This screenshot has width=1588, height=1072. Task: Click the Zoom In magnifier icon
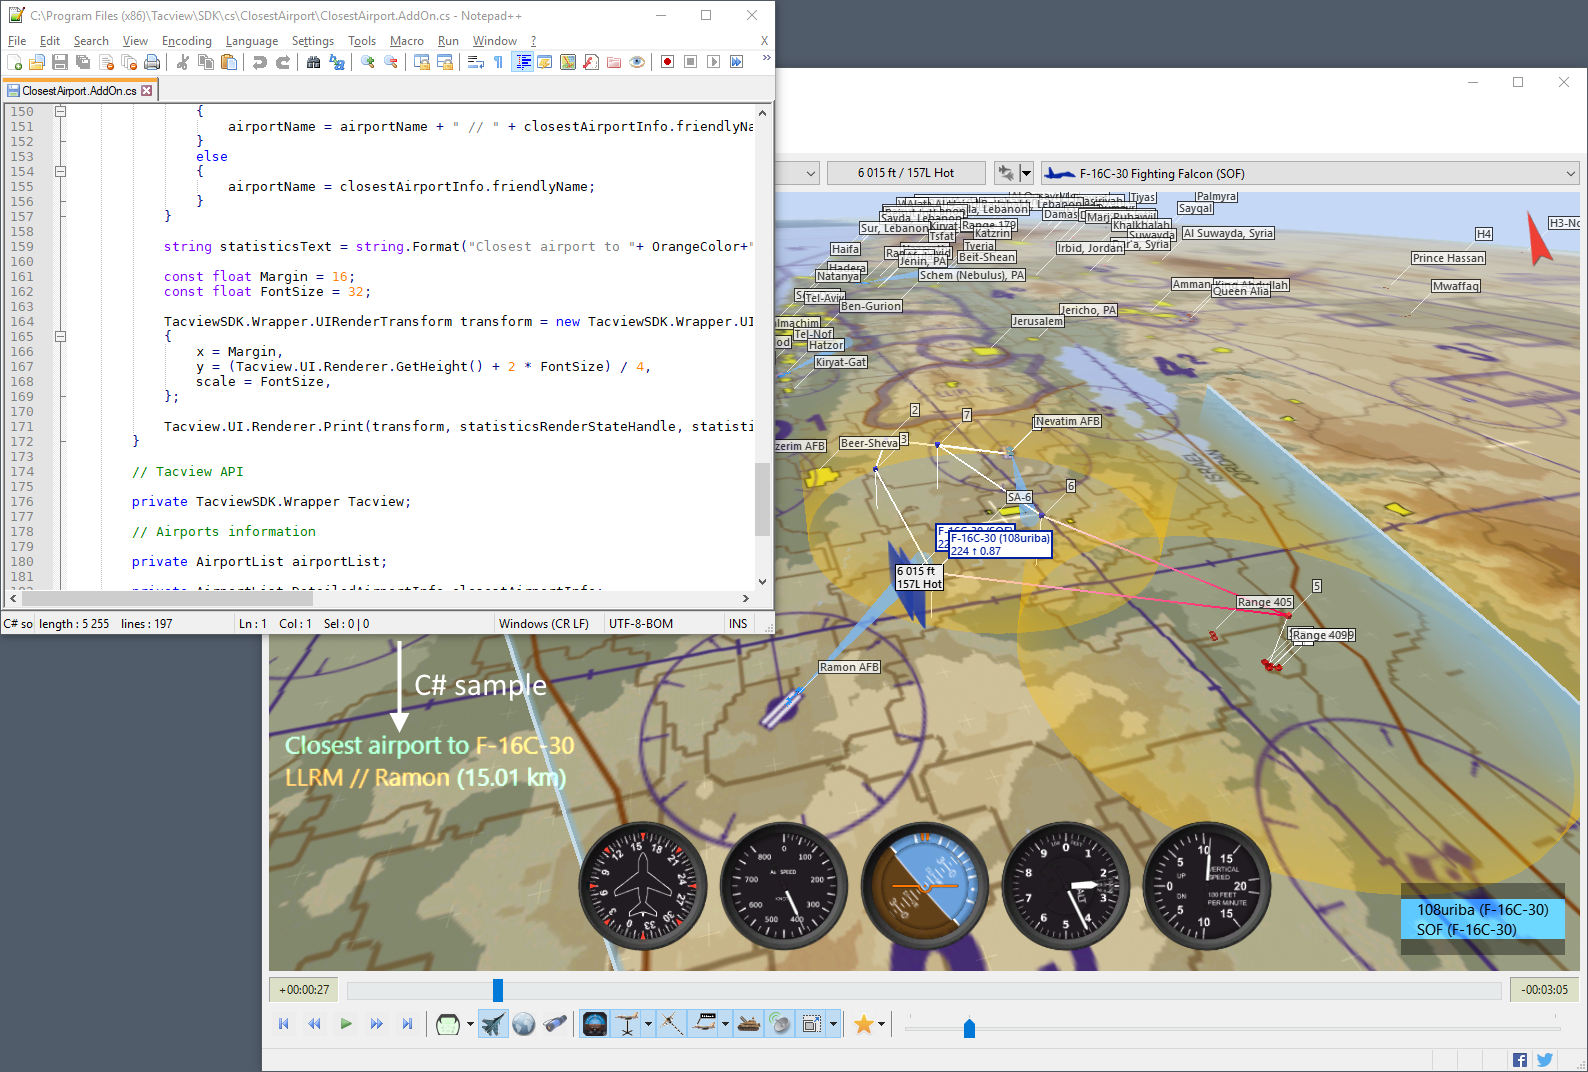click(368, 62)
